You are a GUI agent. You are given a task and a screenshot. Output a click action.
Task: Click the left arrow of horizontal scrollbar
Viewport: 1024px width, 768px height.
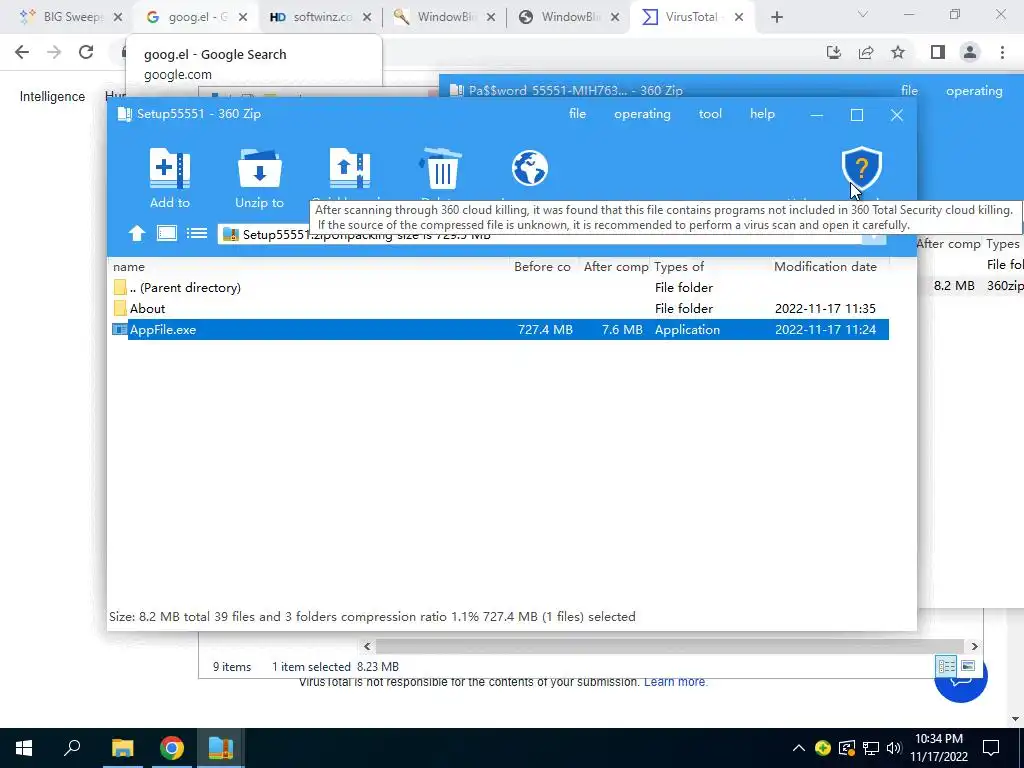coord(367,647)
